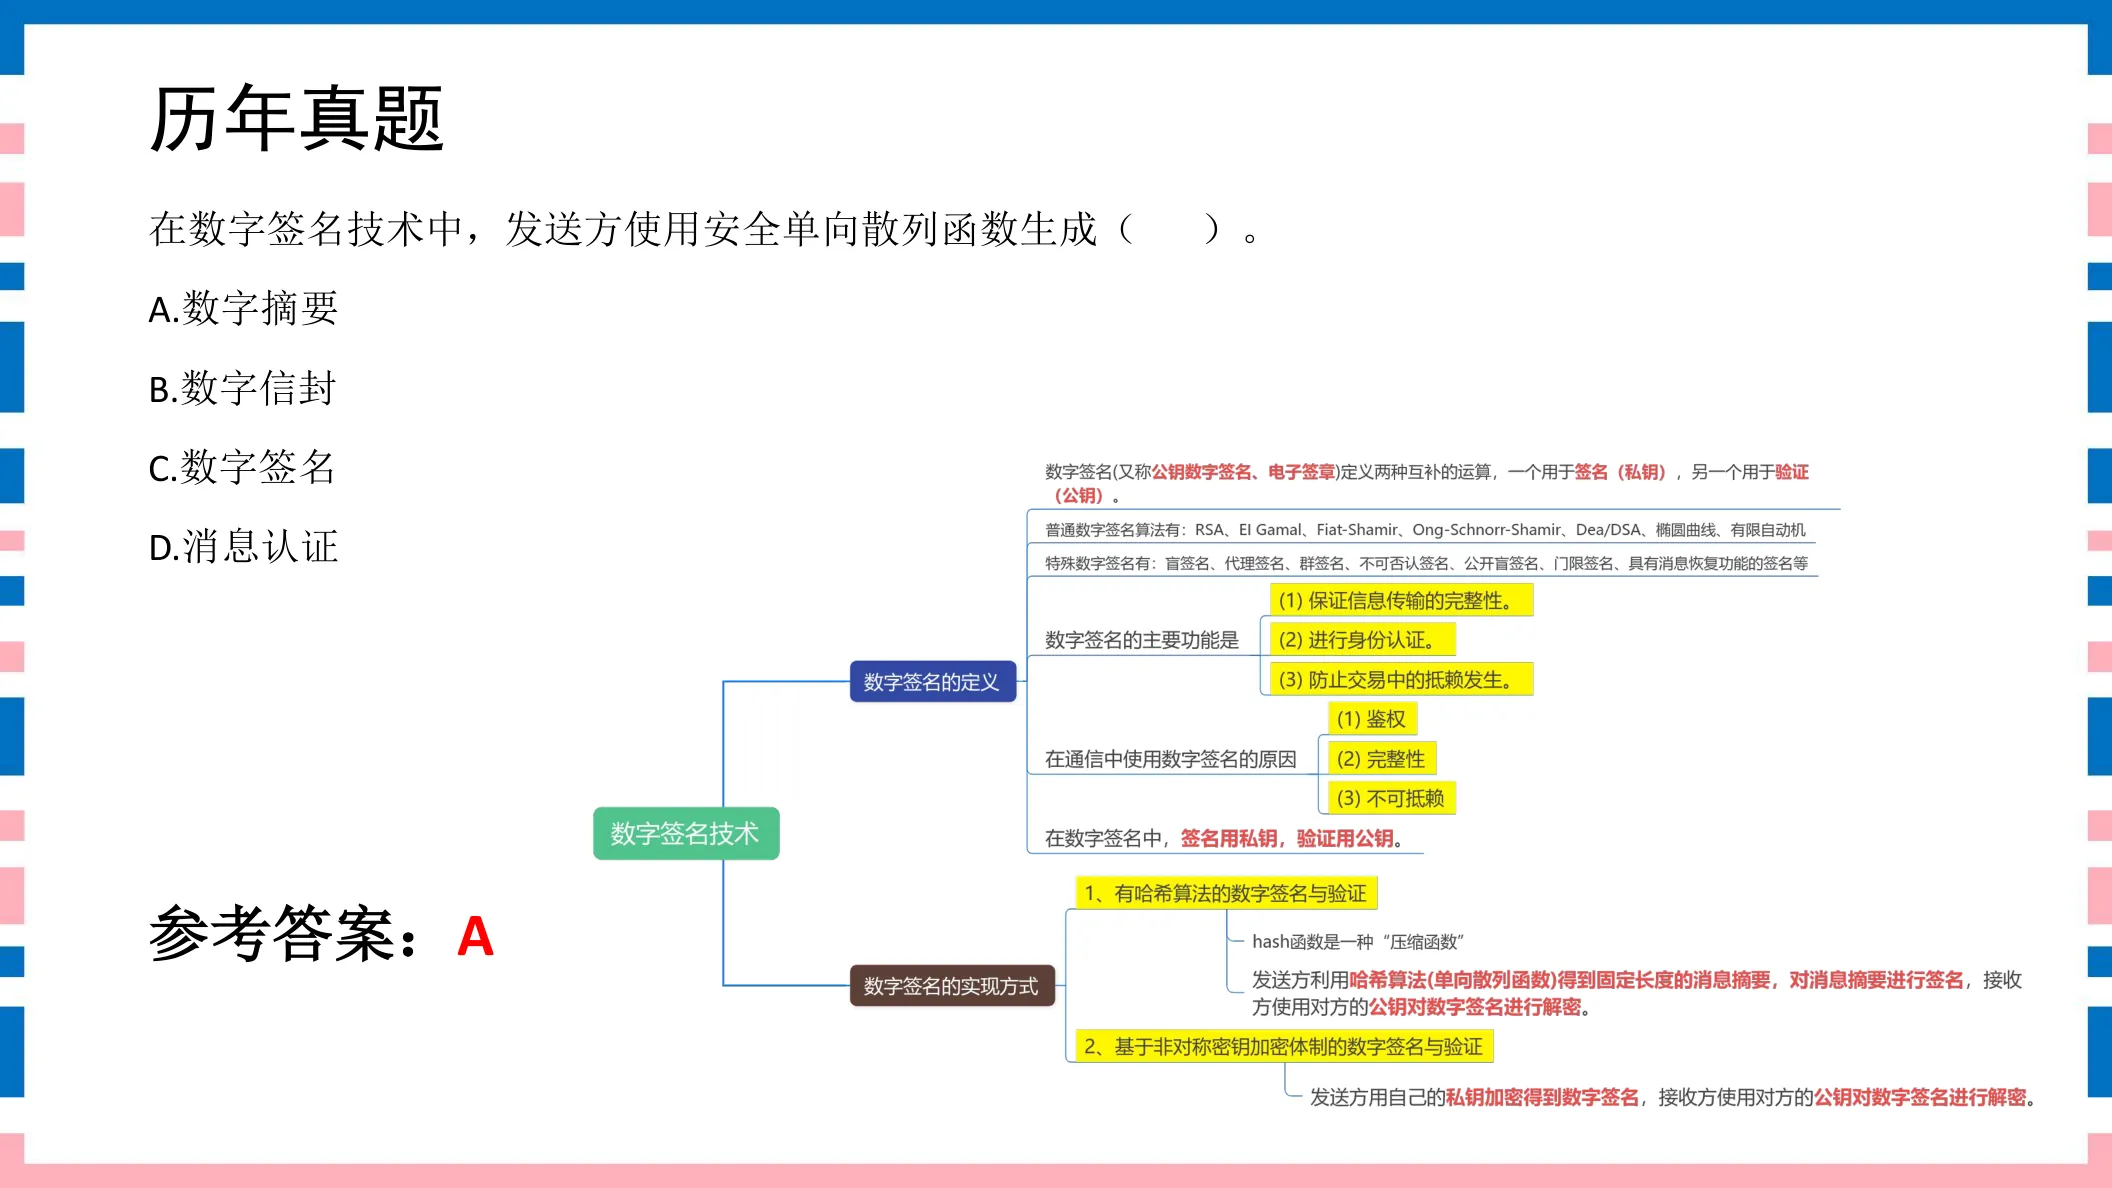Select answer option C.数字签名
The height and width of the screenshot is (1188, 2112).
242,467
